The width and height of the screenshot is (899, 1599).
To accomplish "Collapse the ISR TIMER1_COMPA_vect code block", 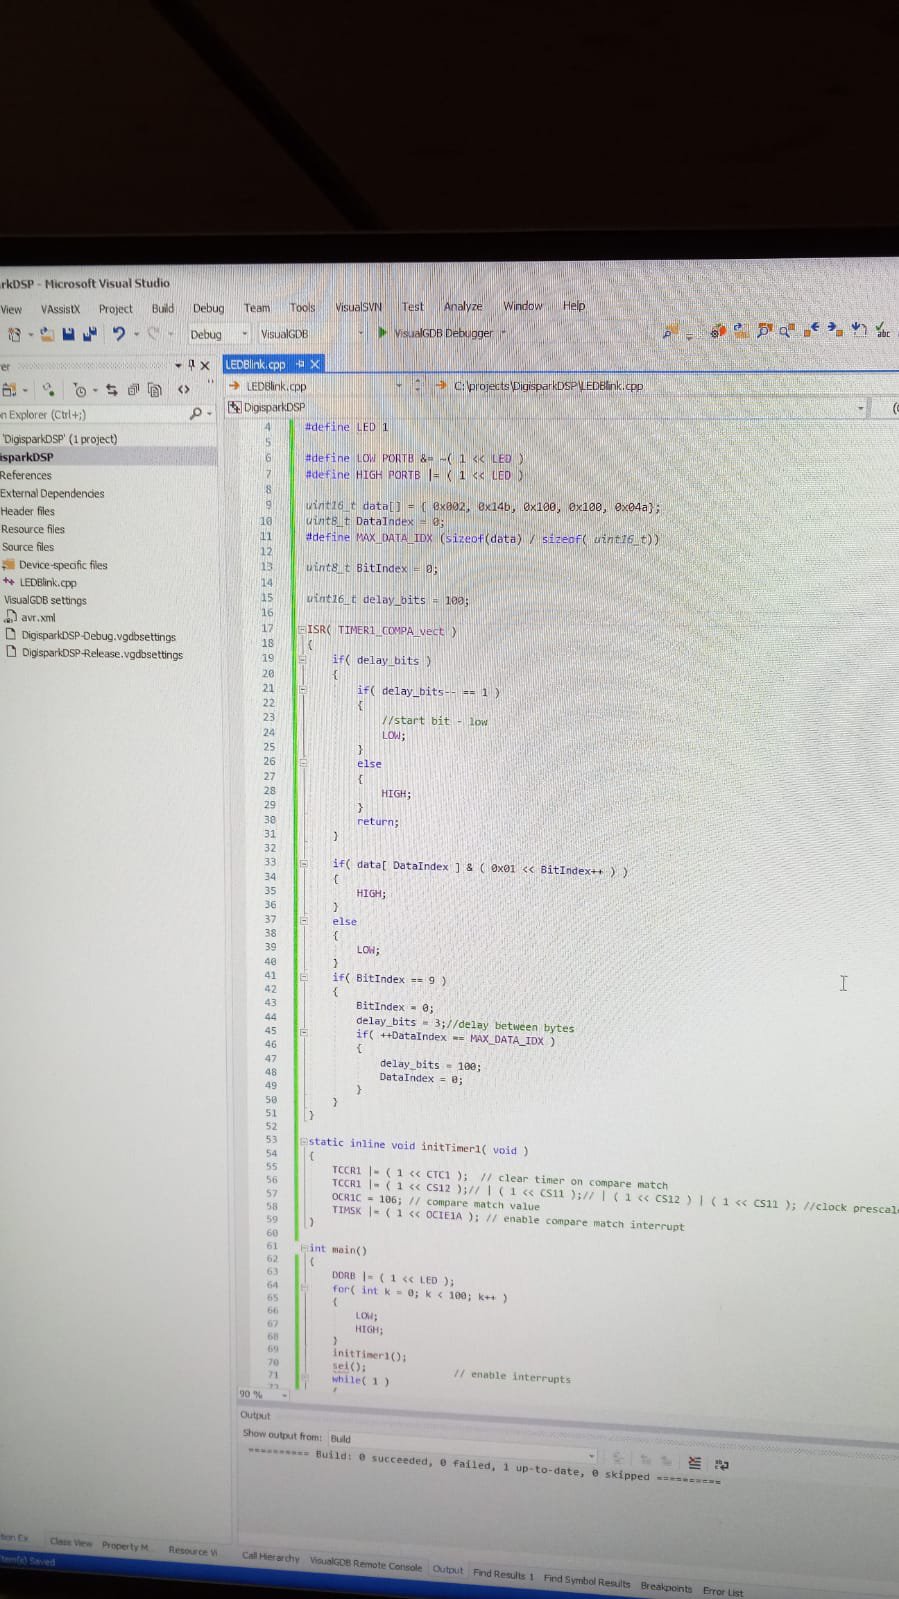I will tap(302, 630).
